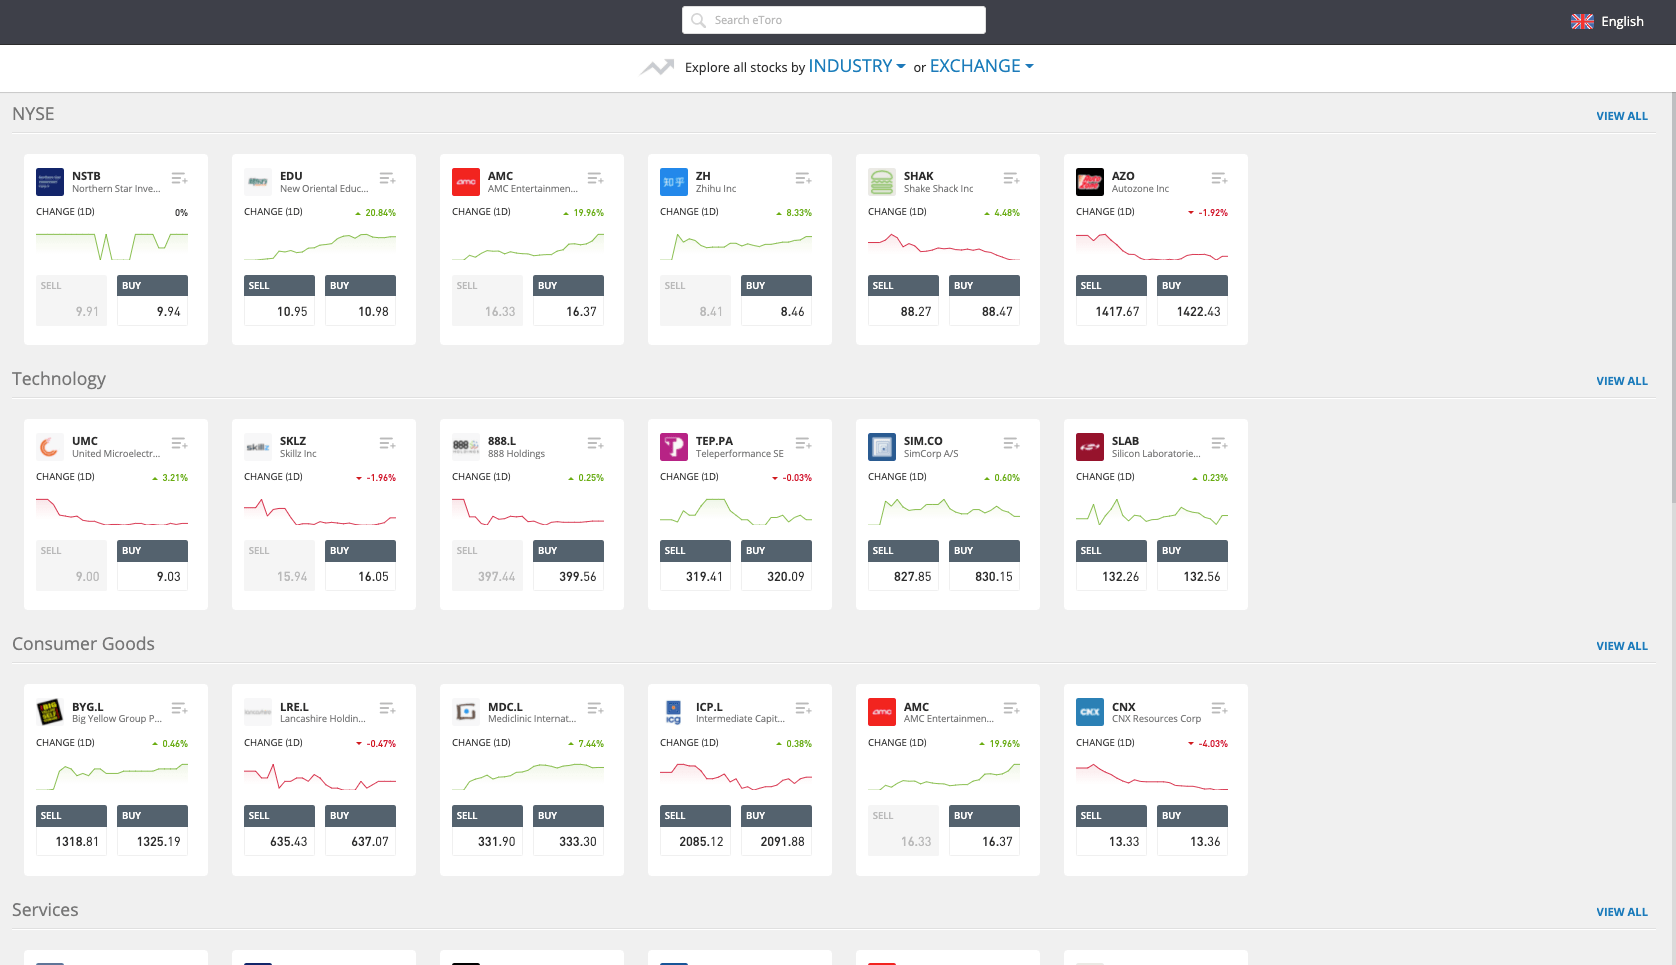Add SHAK to watchlist icon
Screen dimensions: 1676x965
coord(1011,178)
